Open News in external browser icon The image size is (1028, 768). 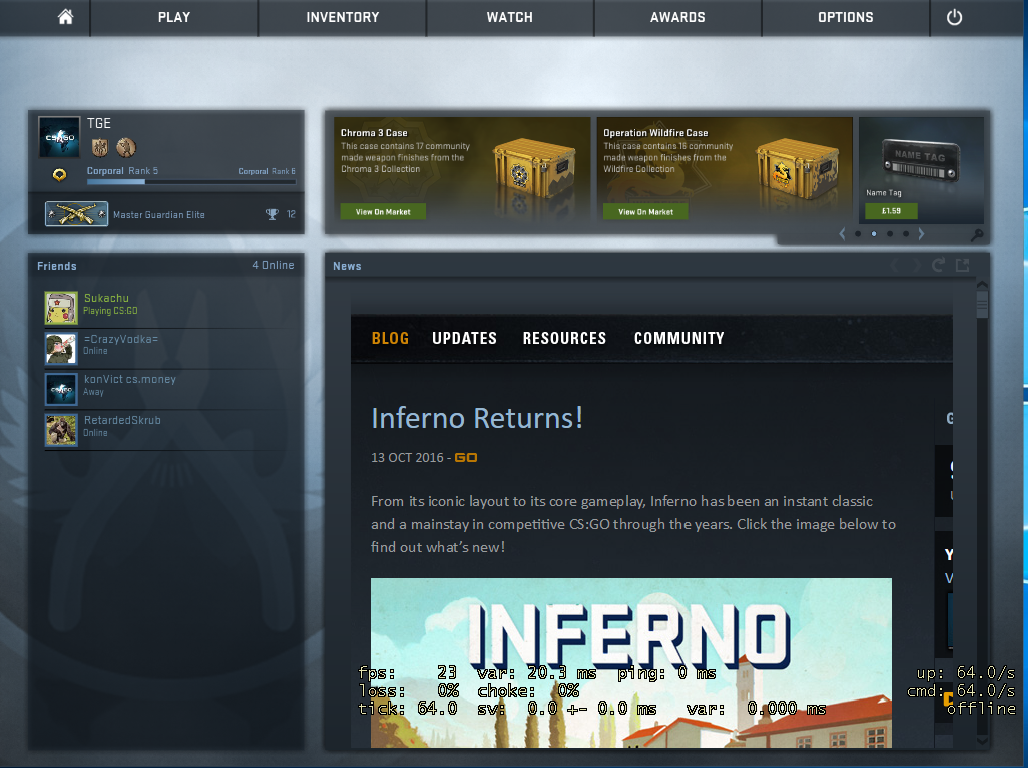[962, 265]
